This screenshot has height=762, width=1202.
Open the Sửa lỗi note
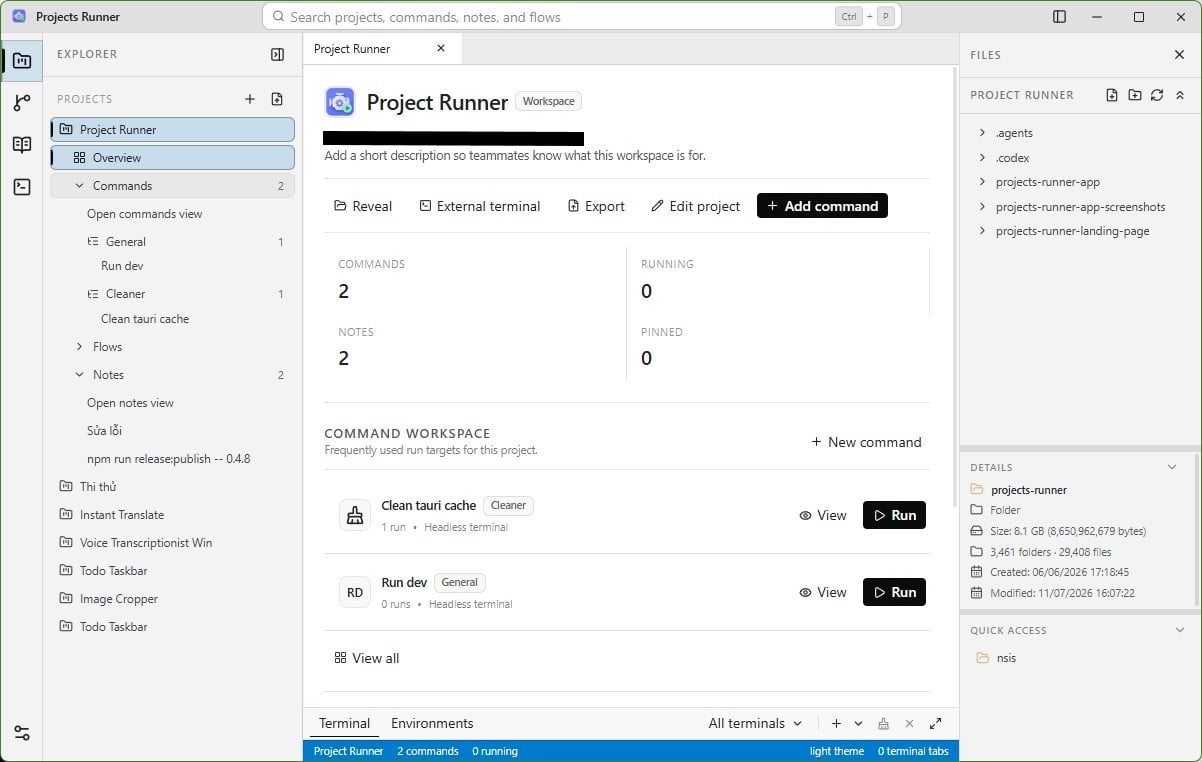104,431
